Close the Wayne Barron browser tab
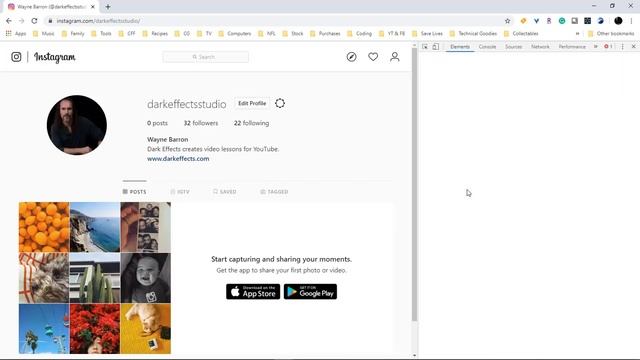Viewport: 640px width, 360px height. 93,7
